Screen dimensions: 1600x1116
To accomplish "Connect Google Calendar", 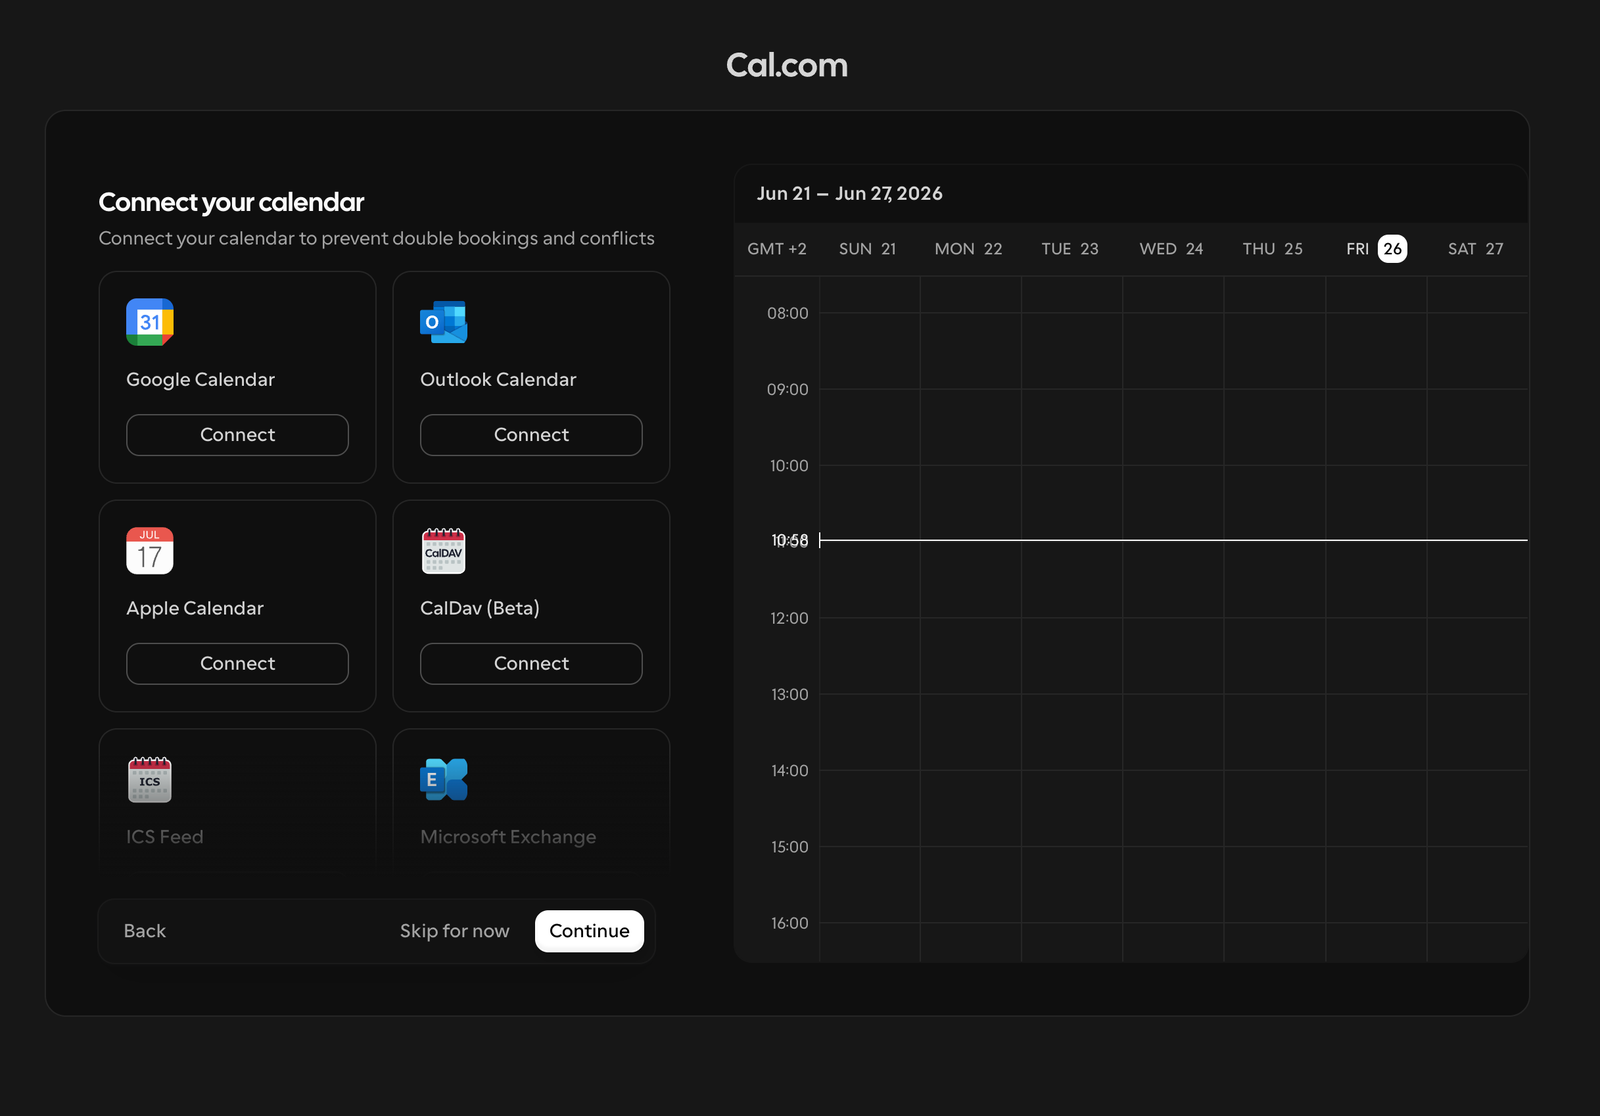I will (237, 435).
